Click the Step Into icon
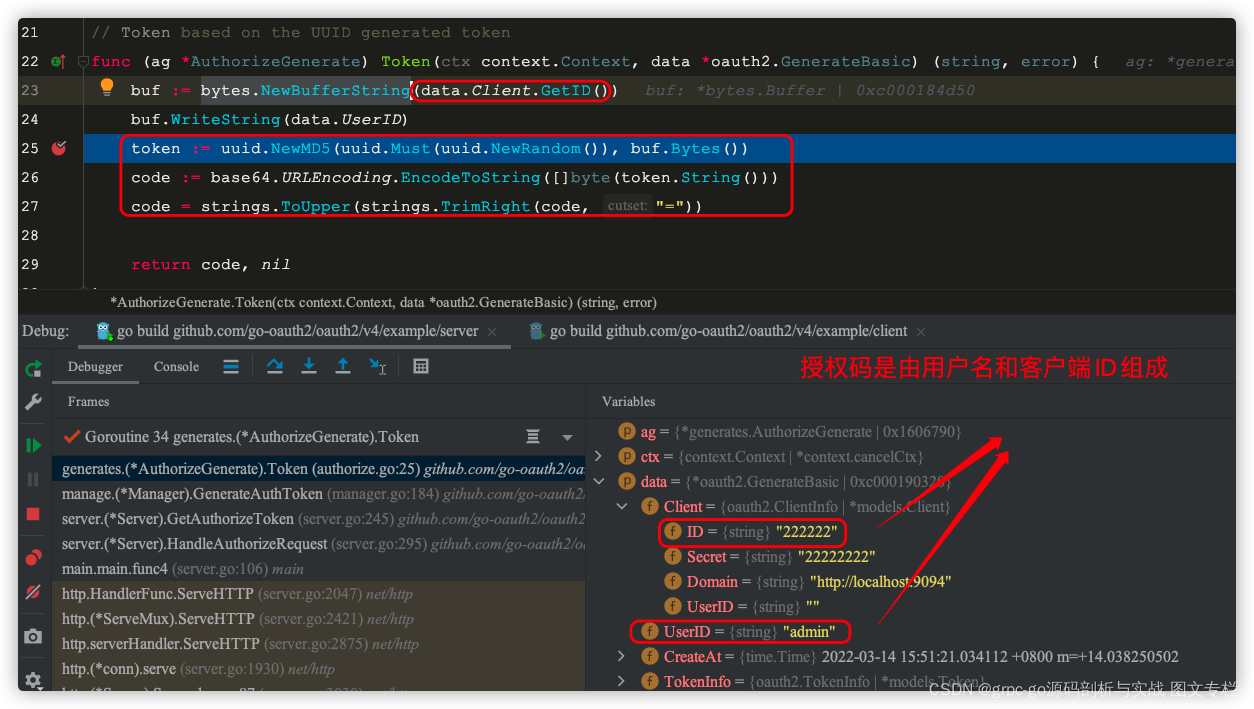Screen dimensions: 1254x709 (x=309, y=367)
